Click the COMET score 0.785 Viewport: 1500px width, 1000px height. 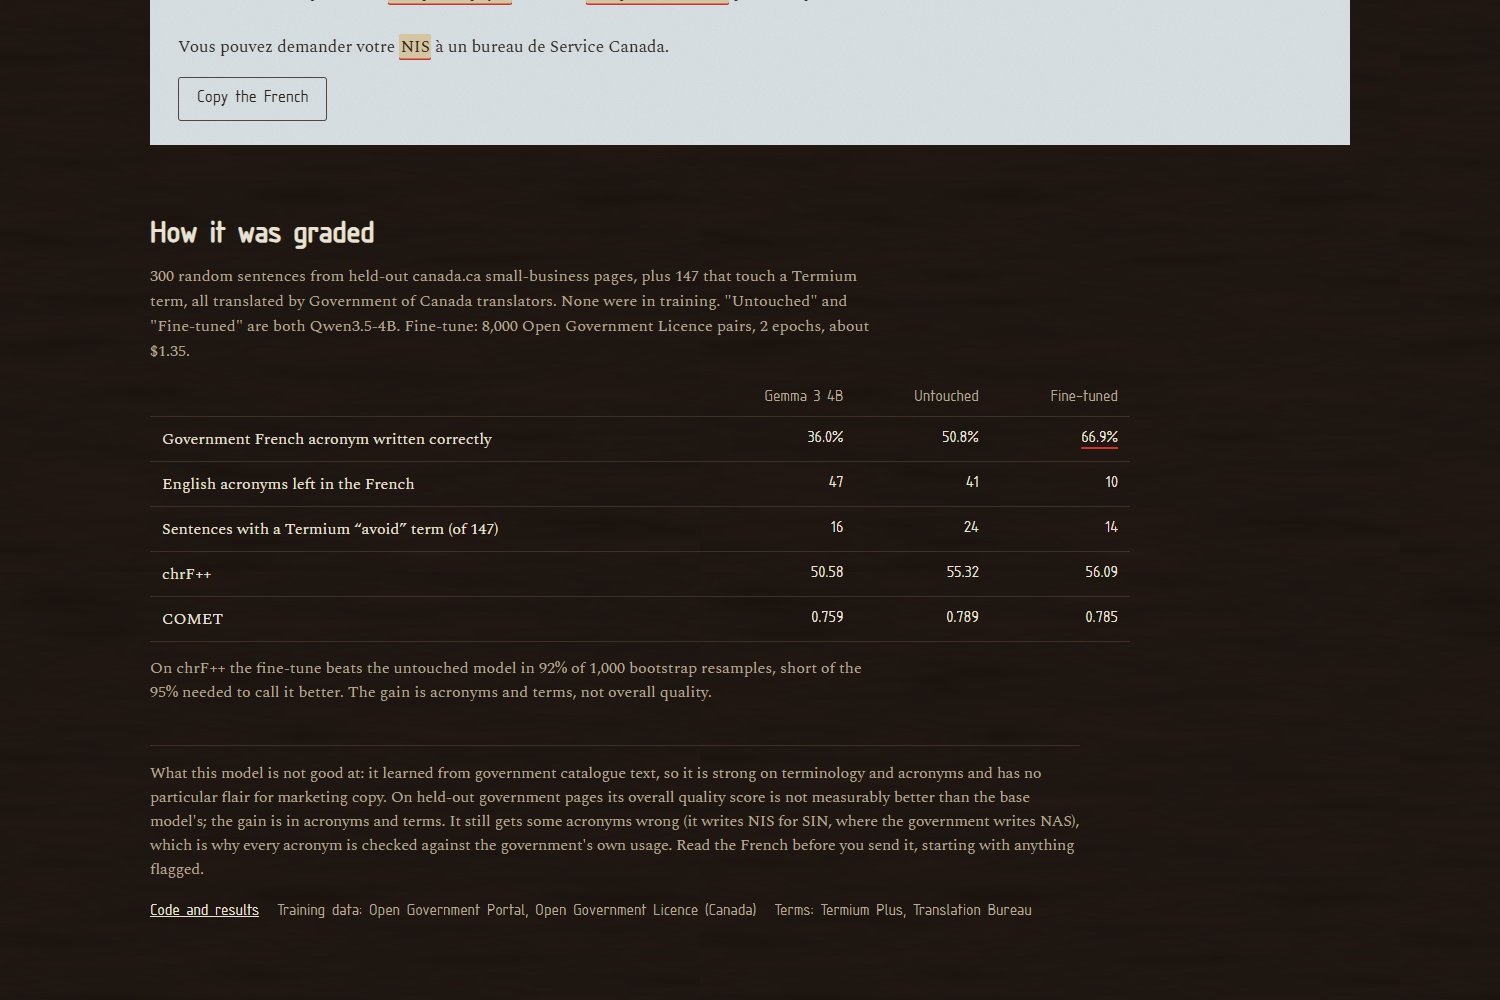point(1101,617)
